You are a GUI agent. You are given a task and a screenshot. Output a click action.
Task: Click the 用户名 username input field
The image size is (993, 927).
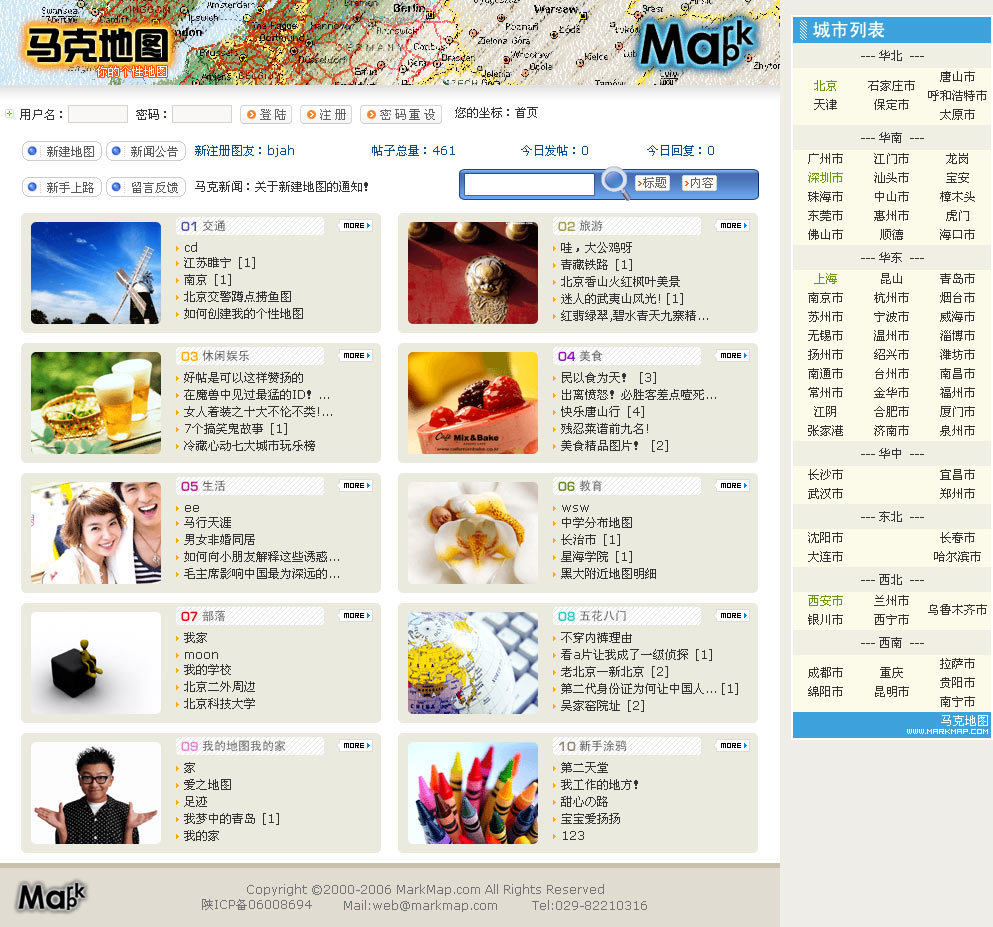pyautogui.click(x=98, y=114)
